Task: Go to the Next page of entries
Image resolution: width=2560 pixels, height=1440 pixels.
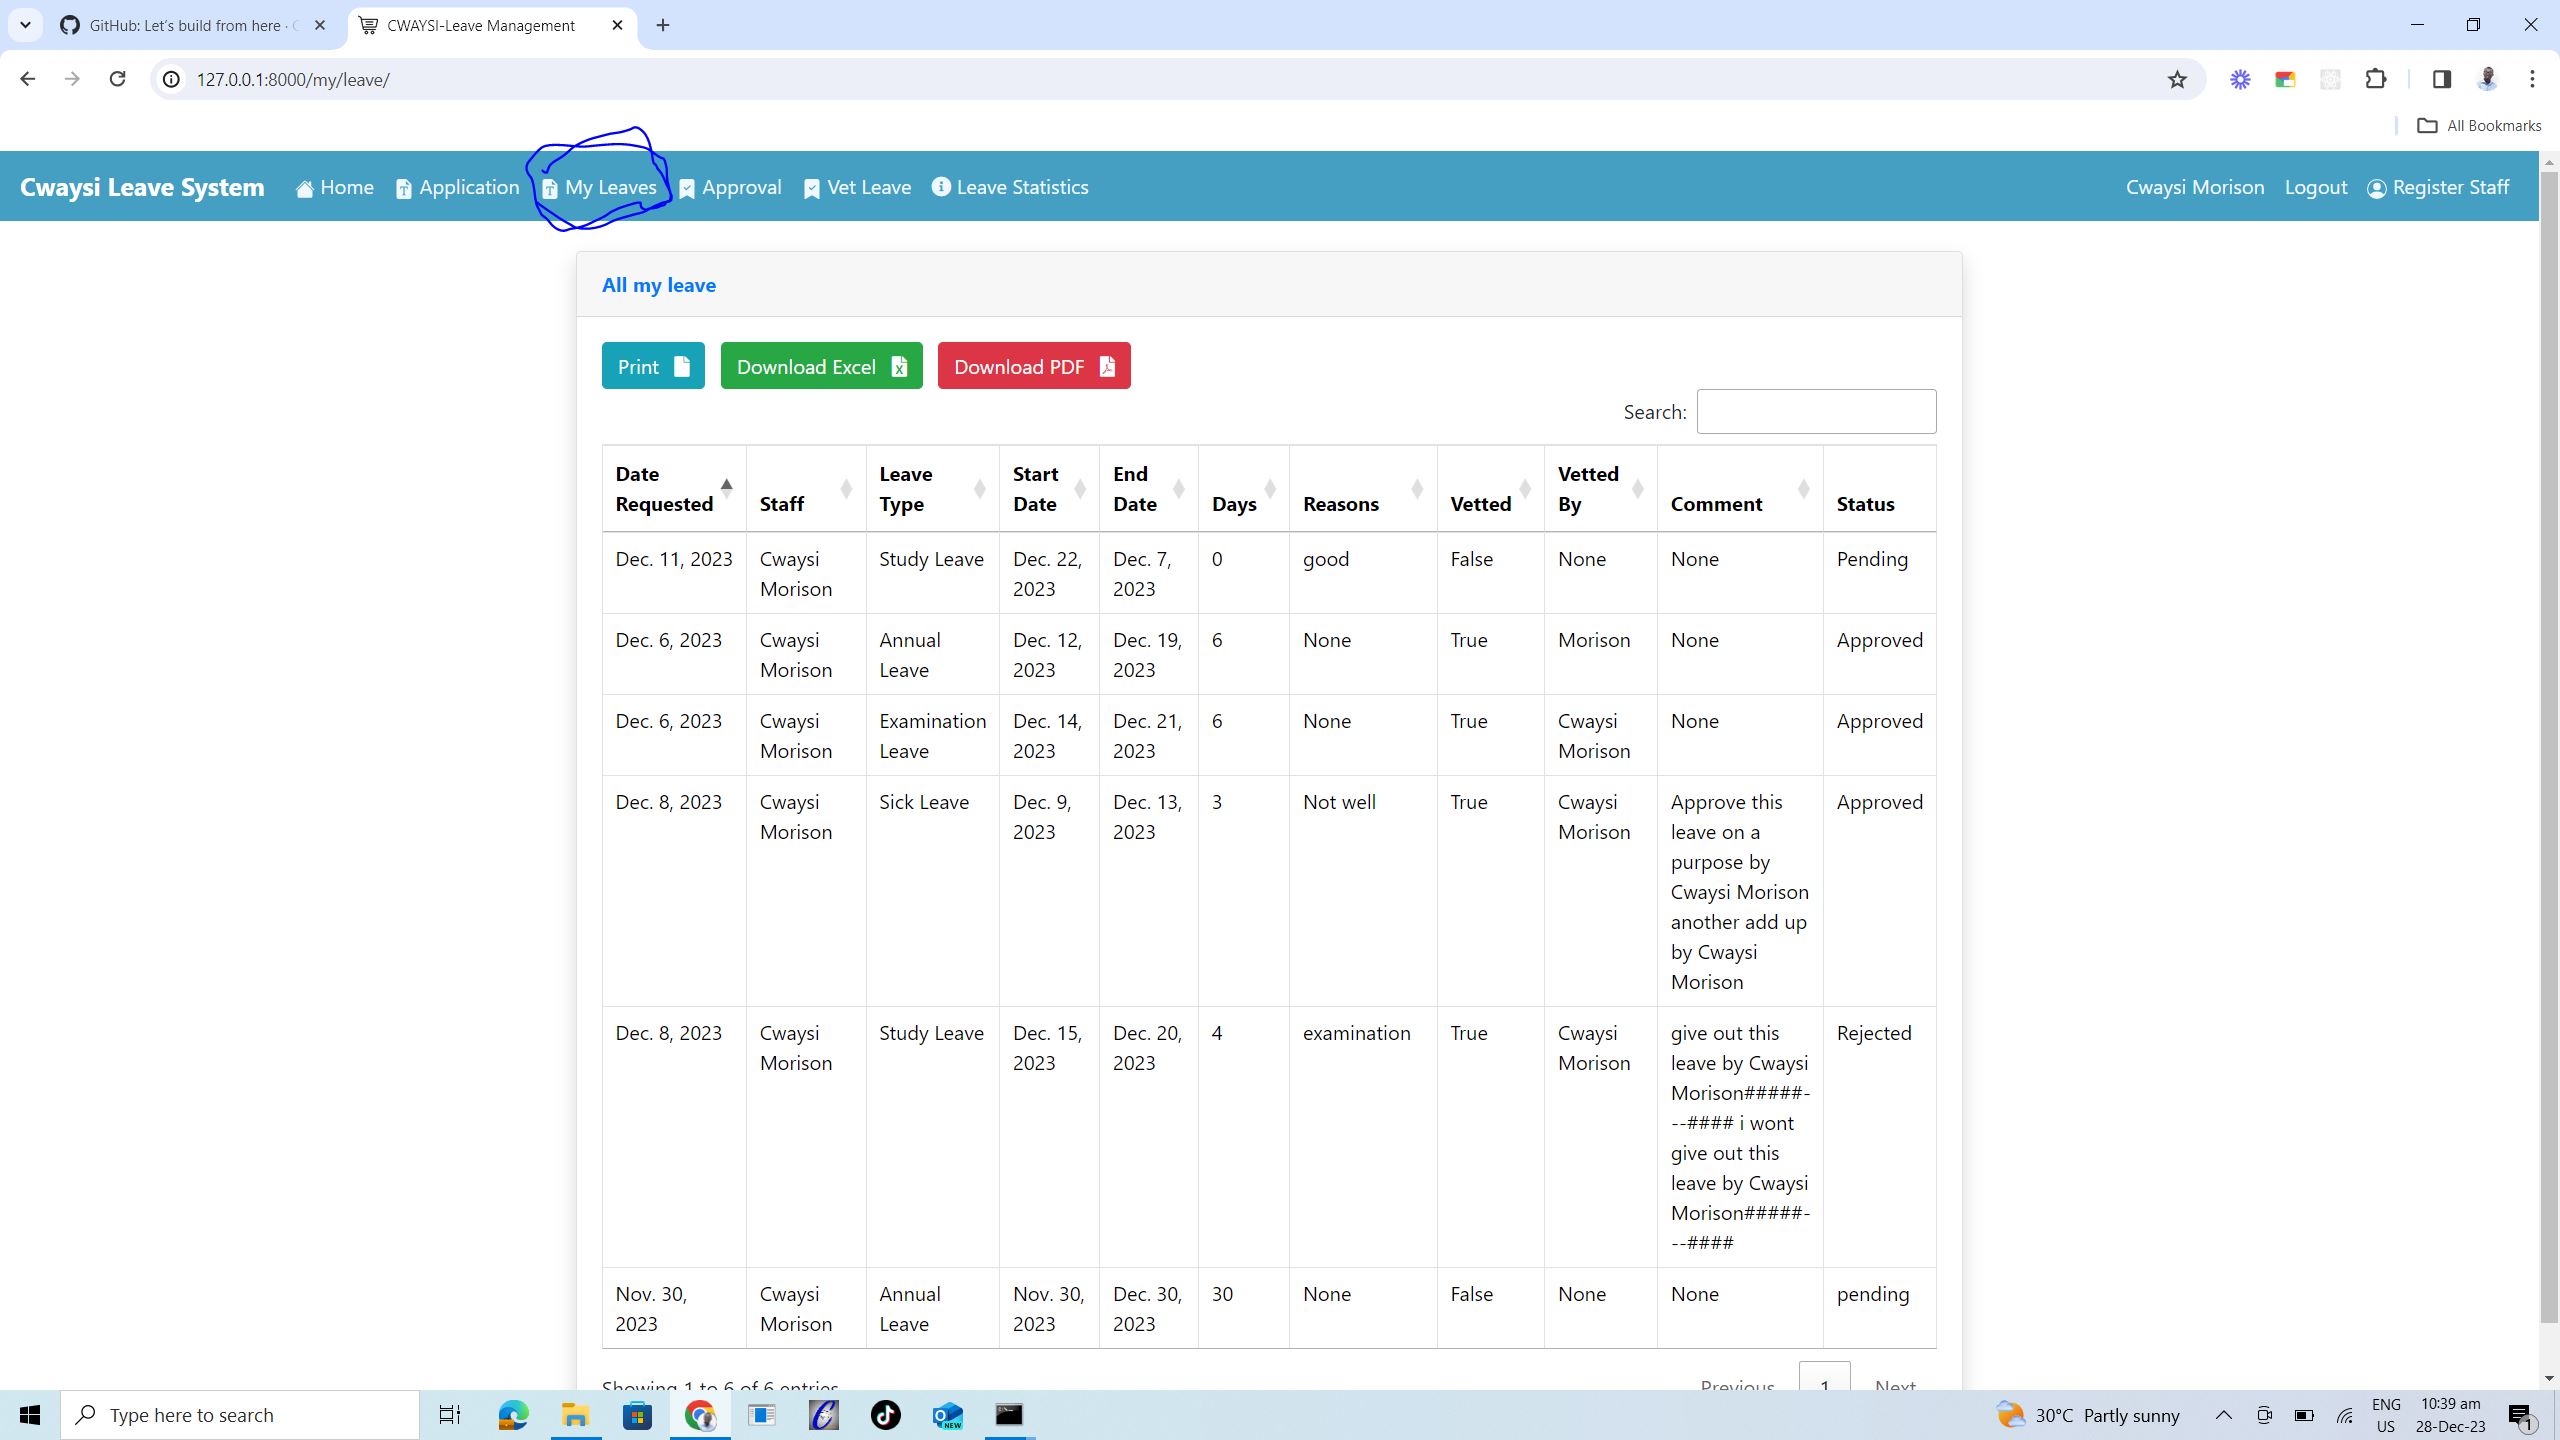Action: pos(1893,1387)
